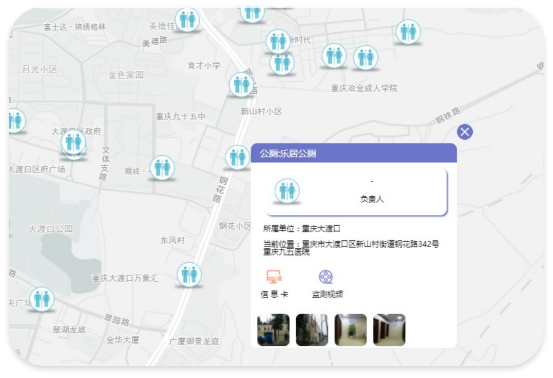Open second building photo thumbnail

point(312,330)
